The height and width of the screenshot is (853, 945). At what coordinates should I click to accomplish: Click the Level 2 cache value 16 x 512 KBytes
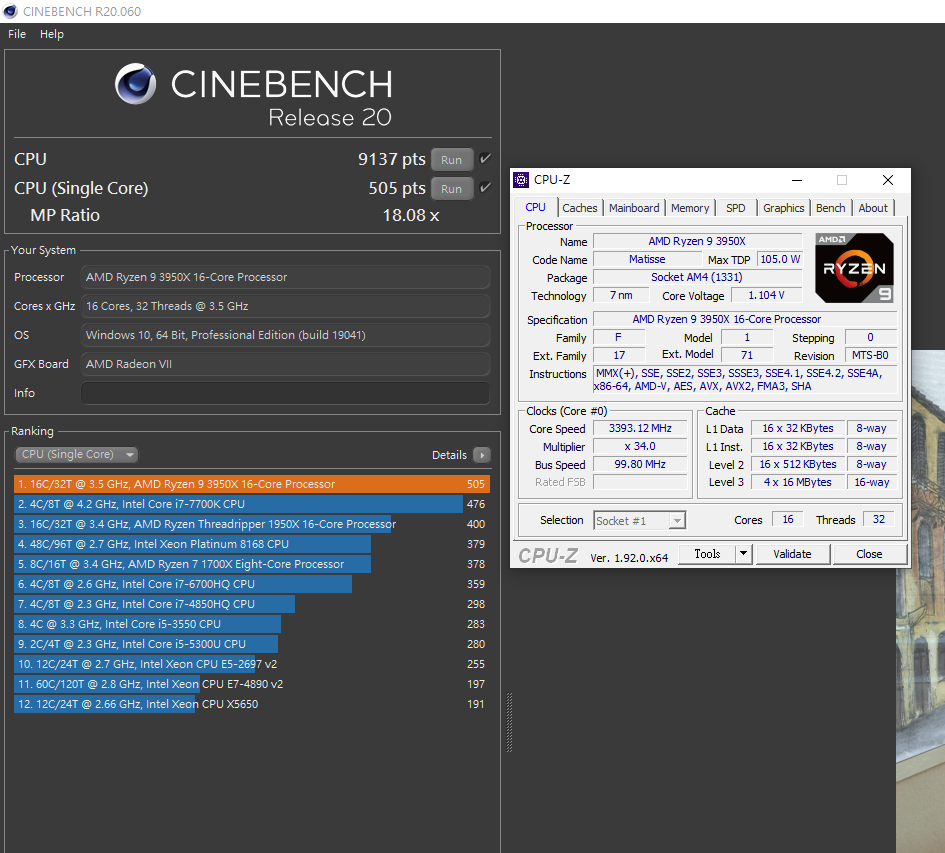point(797,464)
